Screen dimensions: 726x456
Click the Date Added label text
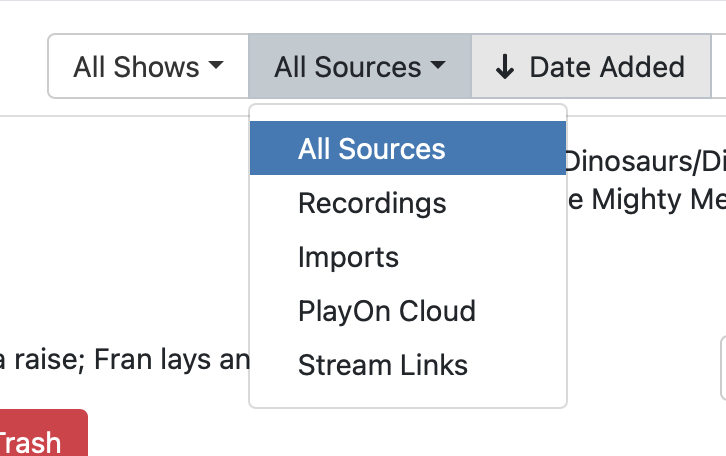(607, 67)
